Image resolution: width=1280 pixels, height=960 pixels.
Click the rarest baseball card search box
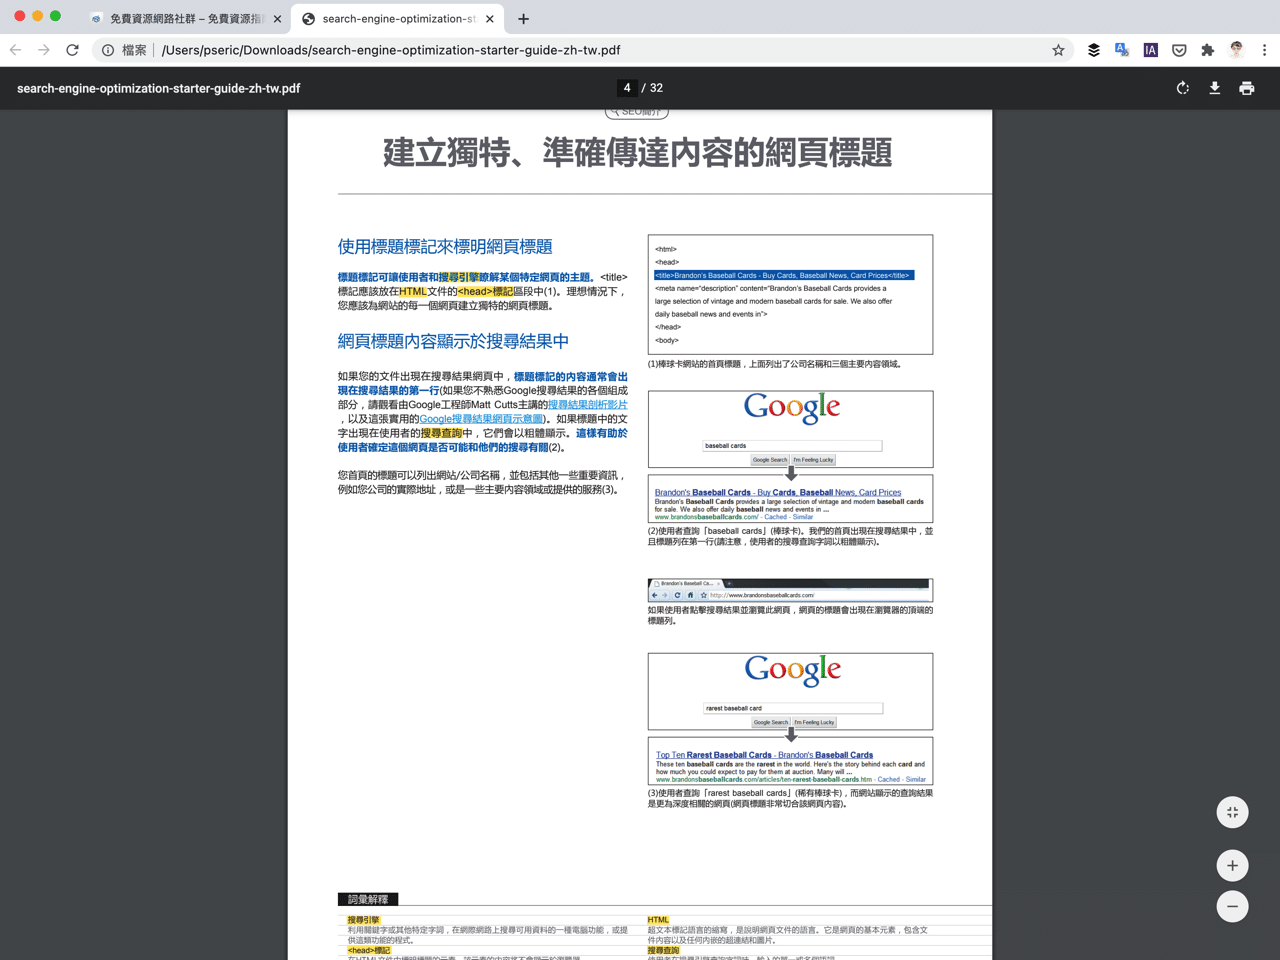point(793,708)
